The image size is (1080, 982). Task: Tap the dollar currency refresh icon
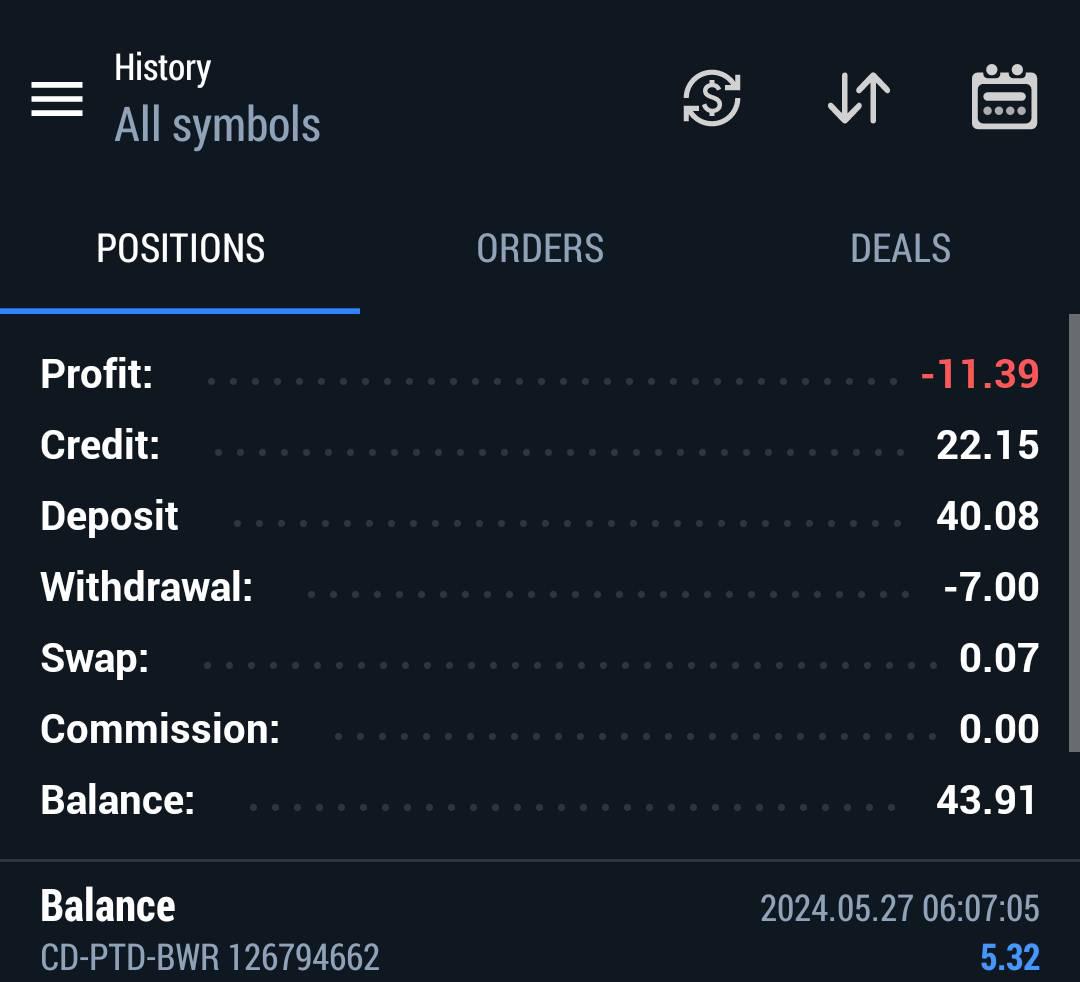[712, 98]
